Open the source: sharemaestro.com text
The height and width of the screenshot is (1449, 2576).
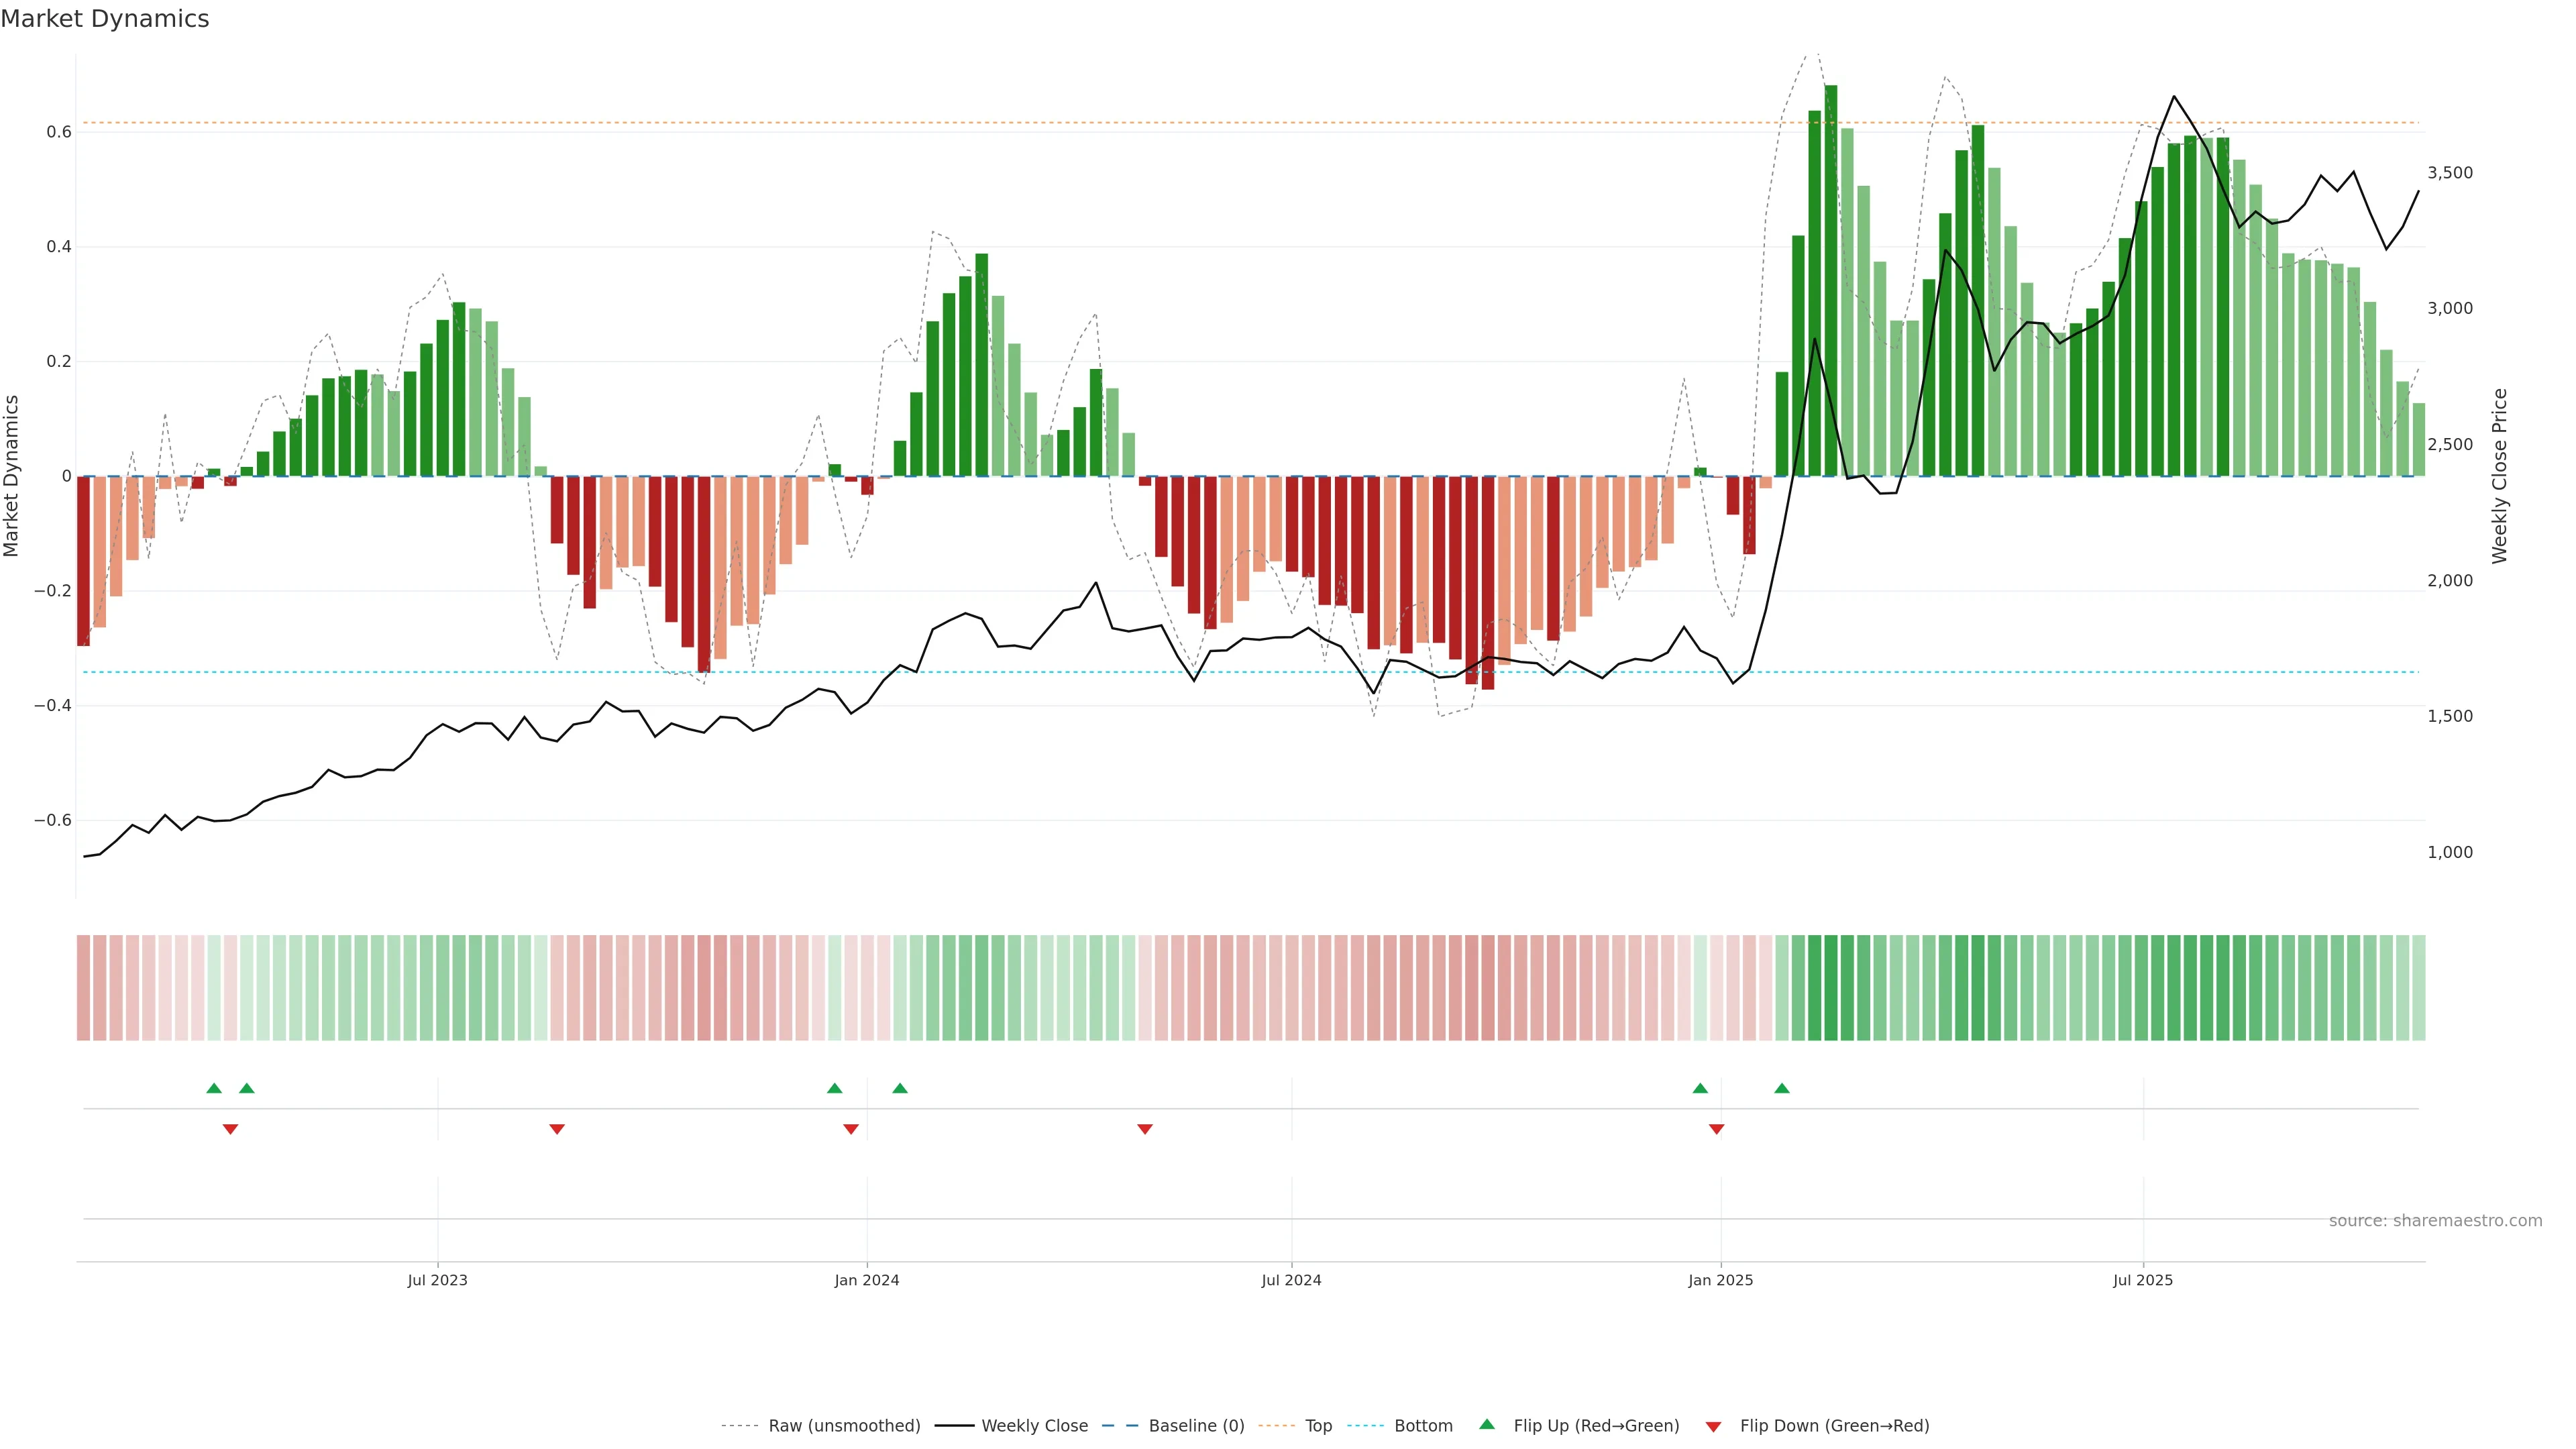(x=2435, y=1221)
